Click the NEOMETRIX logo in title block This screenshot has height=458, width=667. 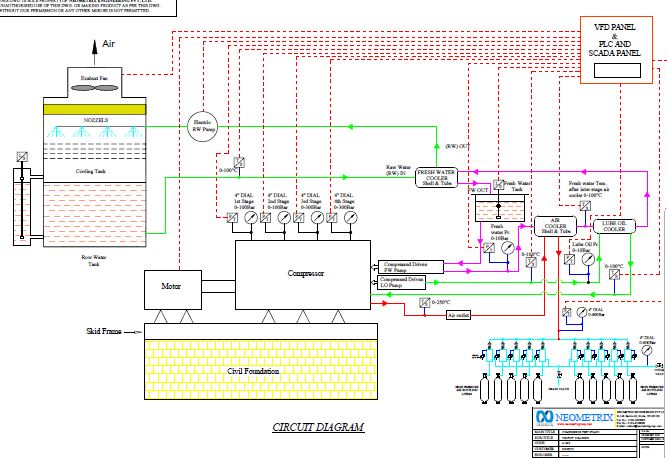click(x=575, y=417)
